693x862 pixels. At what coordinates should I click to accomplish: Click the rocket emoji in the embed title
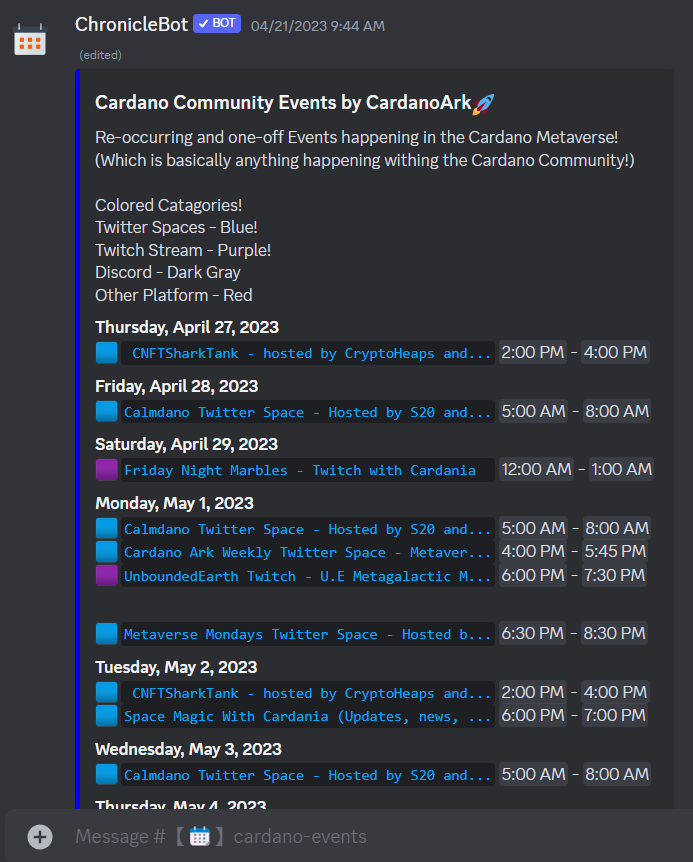(x=484, y=103)
